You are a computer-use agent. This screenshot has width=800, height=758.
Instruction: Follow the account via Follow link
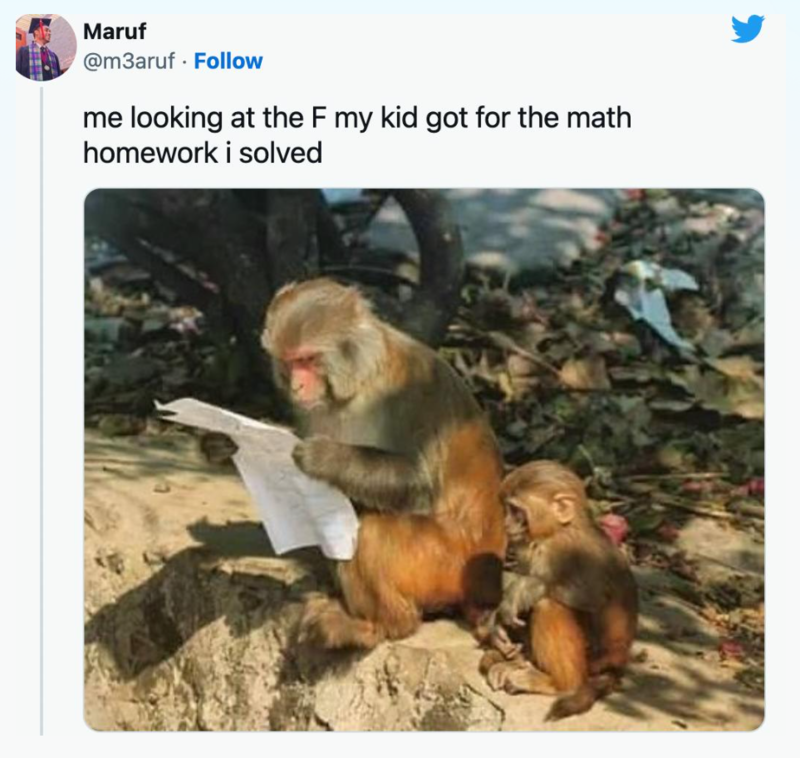coord(228,61)
